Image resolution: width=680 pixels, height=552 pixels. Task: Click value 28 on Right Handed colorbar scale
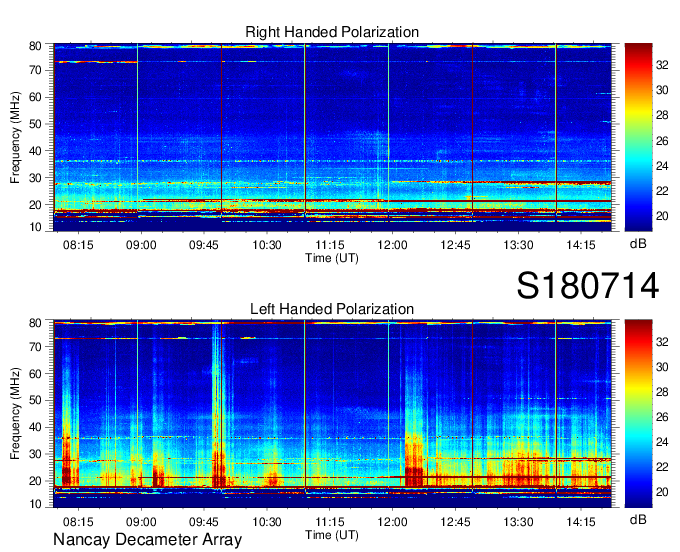coord(662,115)
